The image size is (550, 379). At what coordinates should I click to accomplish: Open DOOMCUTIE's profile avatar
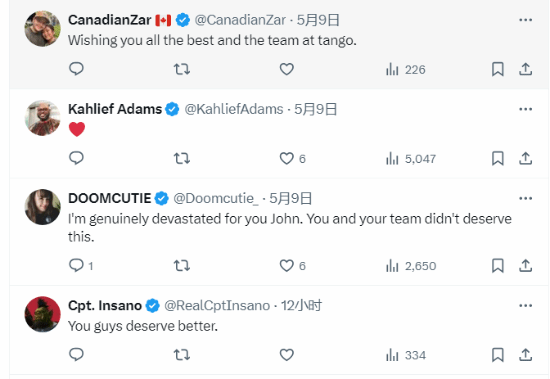click(42, 207)
